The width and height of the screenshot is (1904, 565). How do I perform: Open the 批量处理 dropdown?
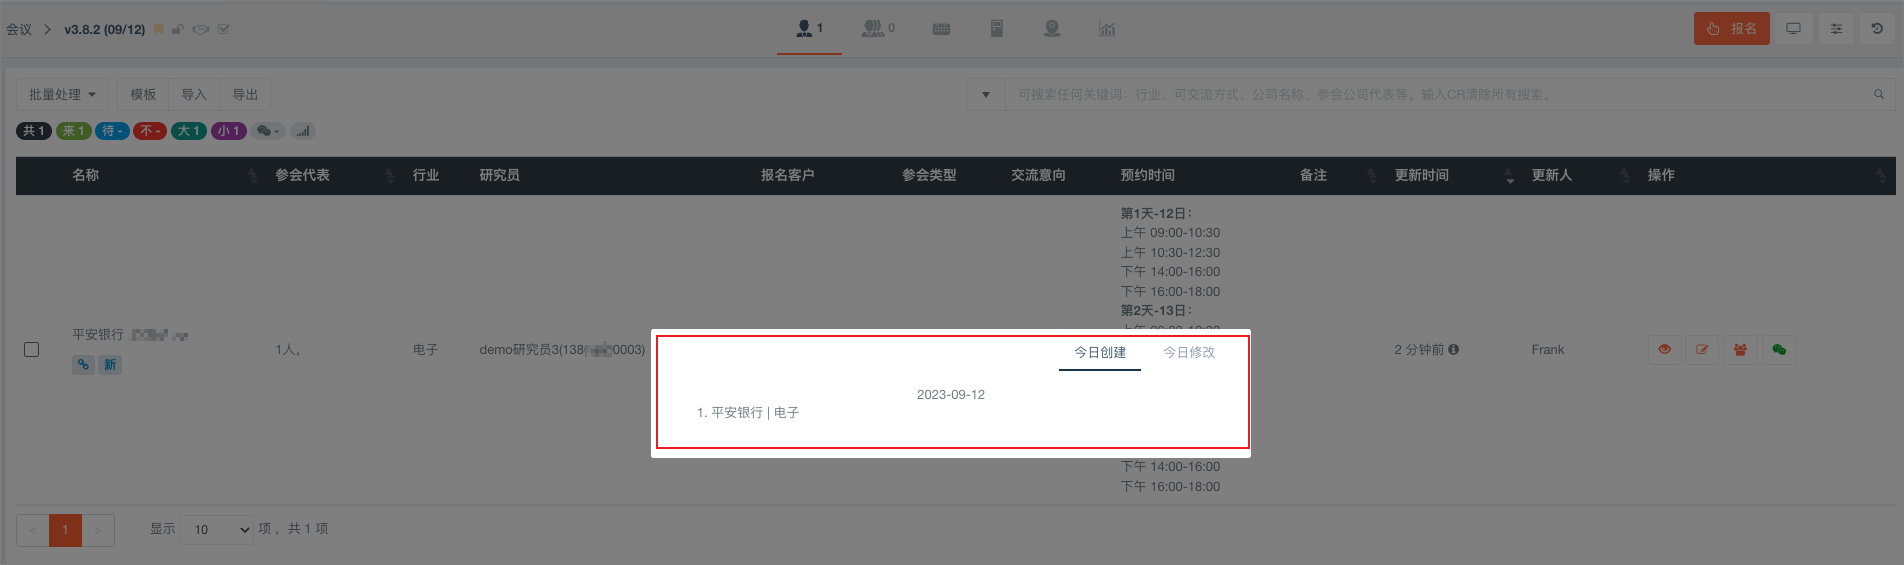point(62,95)
